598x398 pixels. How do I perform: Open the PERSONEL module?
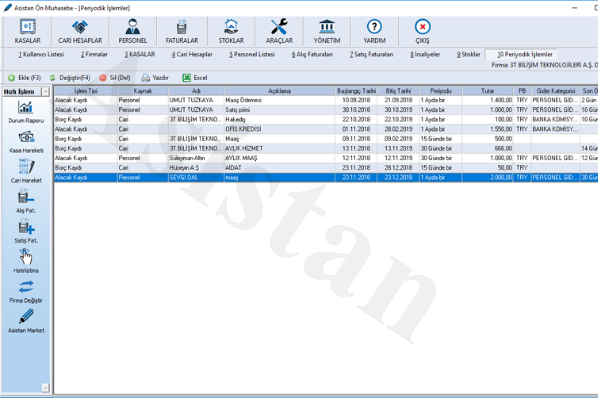click(x=132, y=31)
